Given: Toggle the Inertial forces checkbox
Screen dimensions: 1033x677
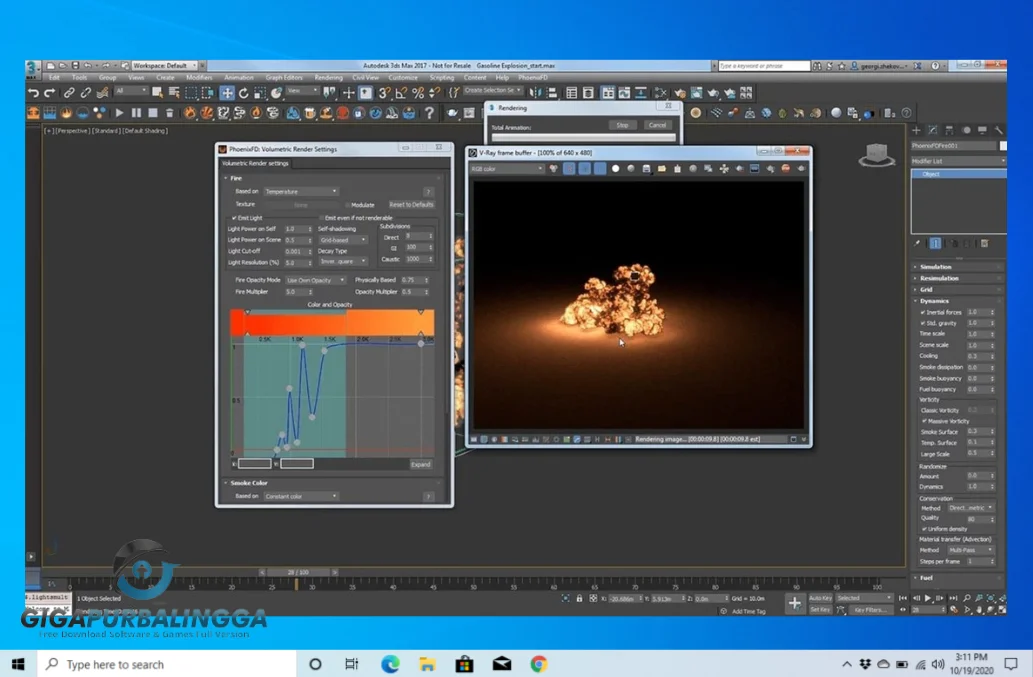Looking at the screenshot, I should click(x=922, y=312).
